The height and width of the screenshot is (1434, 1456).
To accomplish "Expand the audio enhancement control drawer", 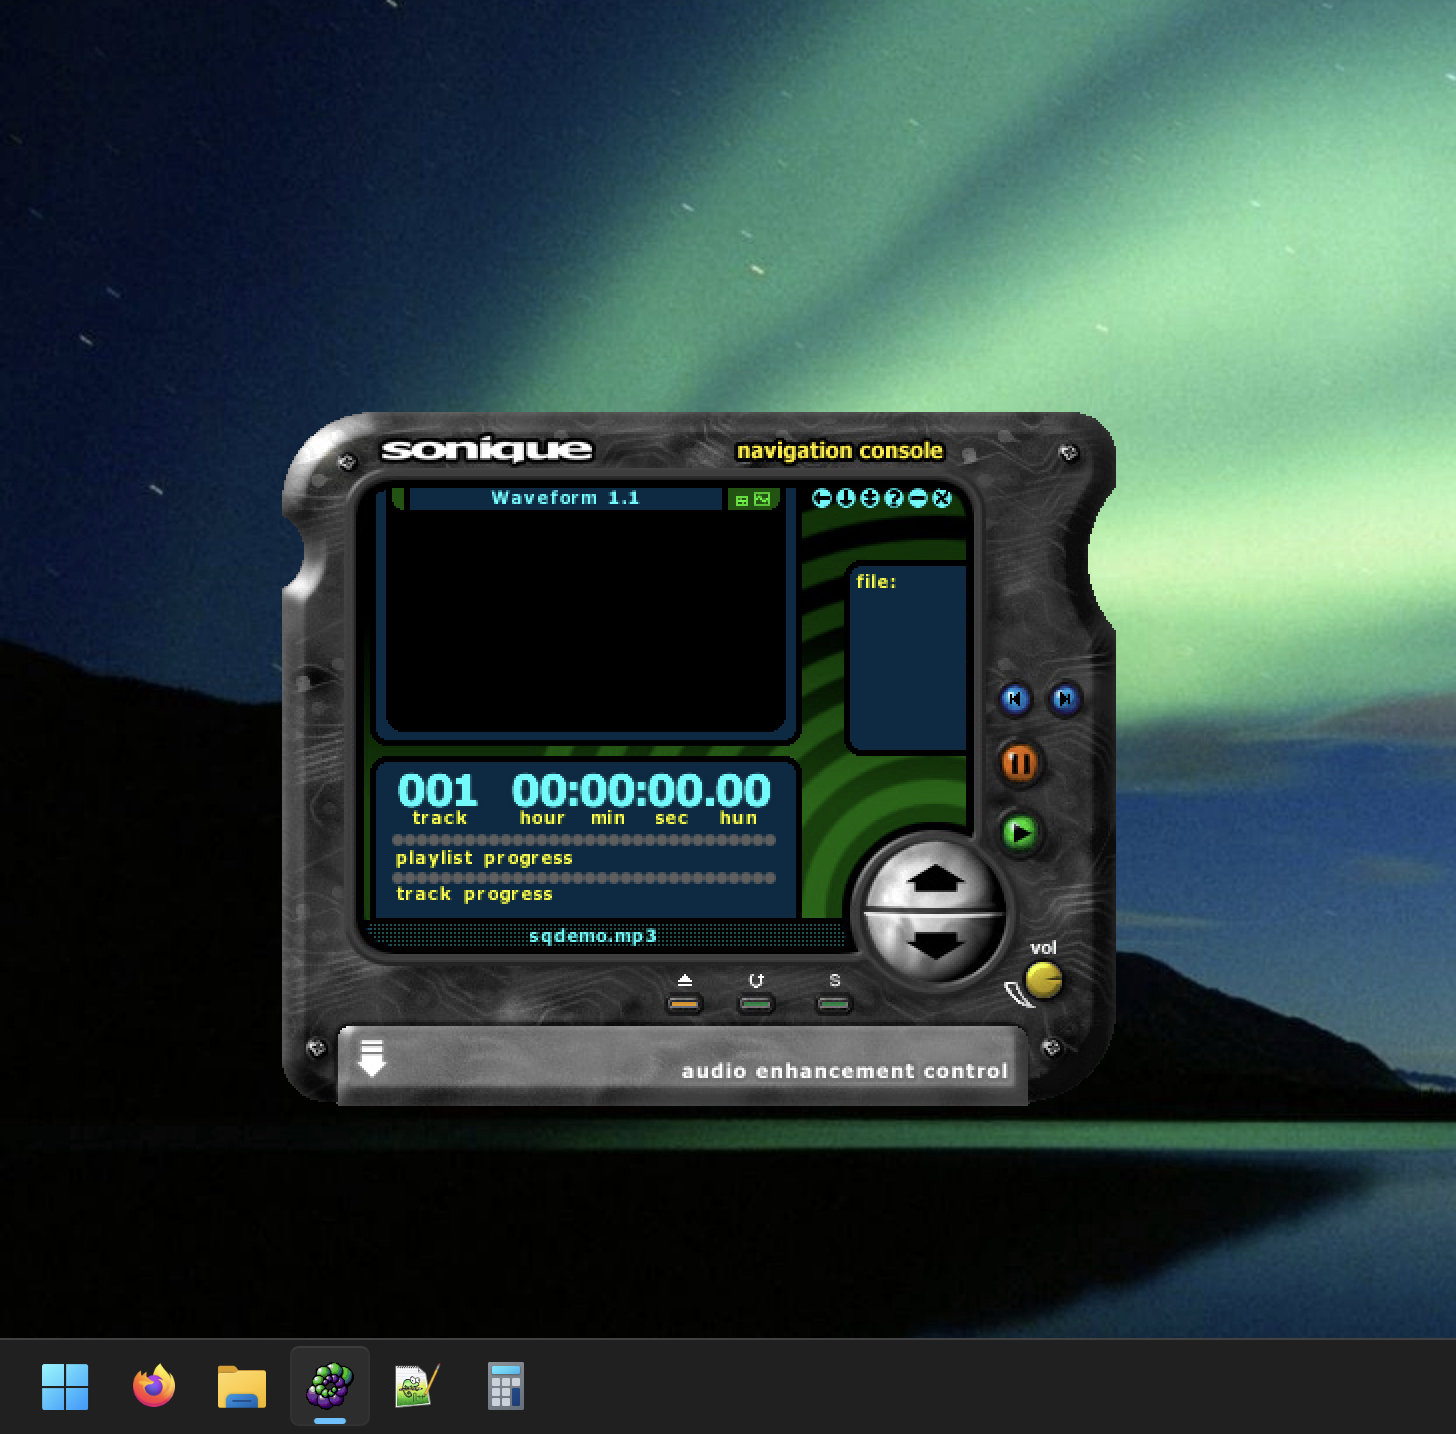I will tap(372, 1058).
